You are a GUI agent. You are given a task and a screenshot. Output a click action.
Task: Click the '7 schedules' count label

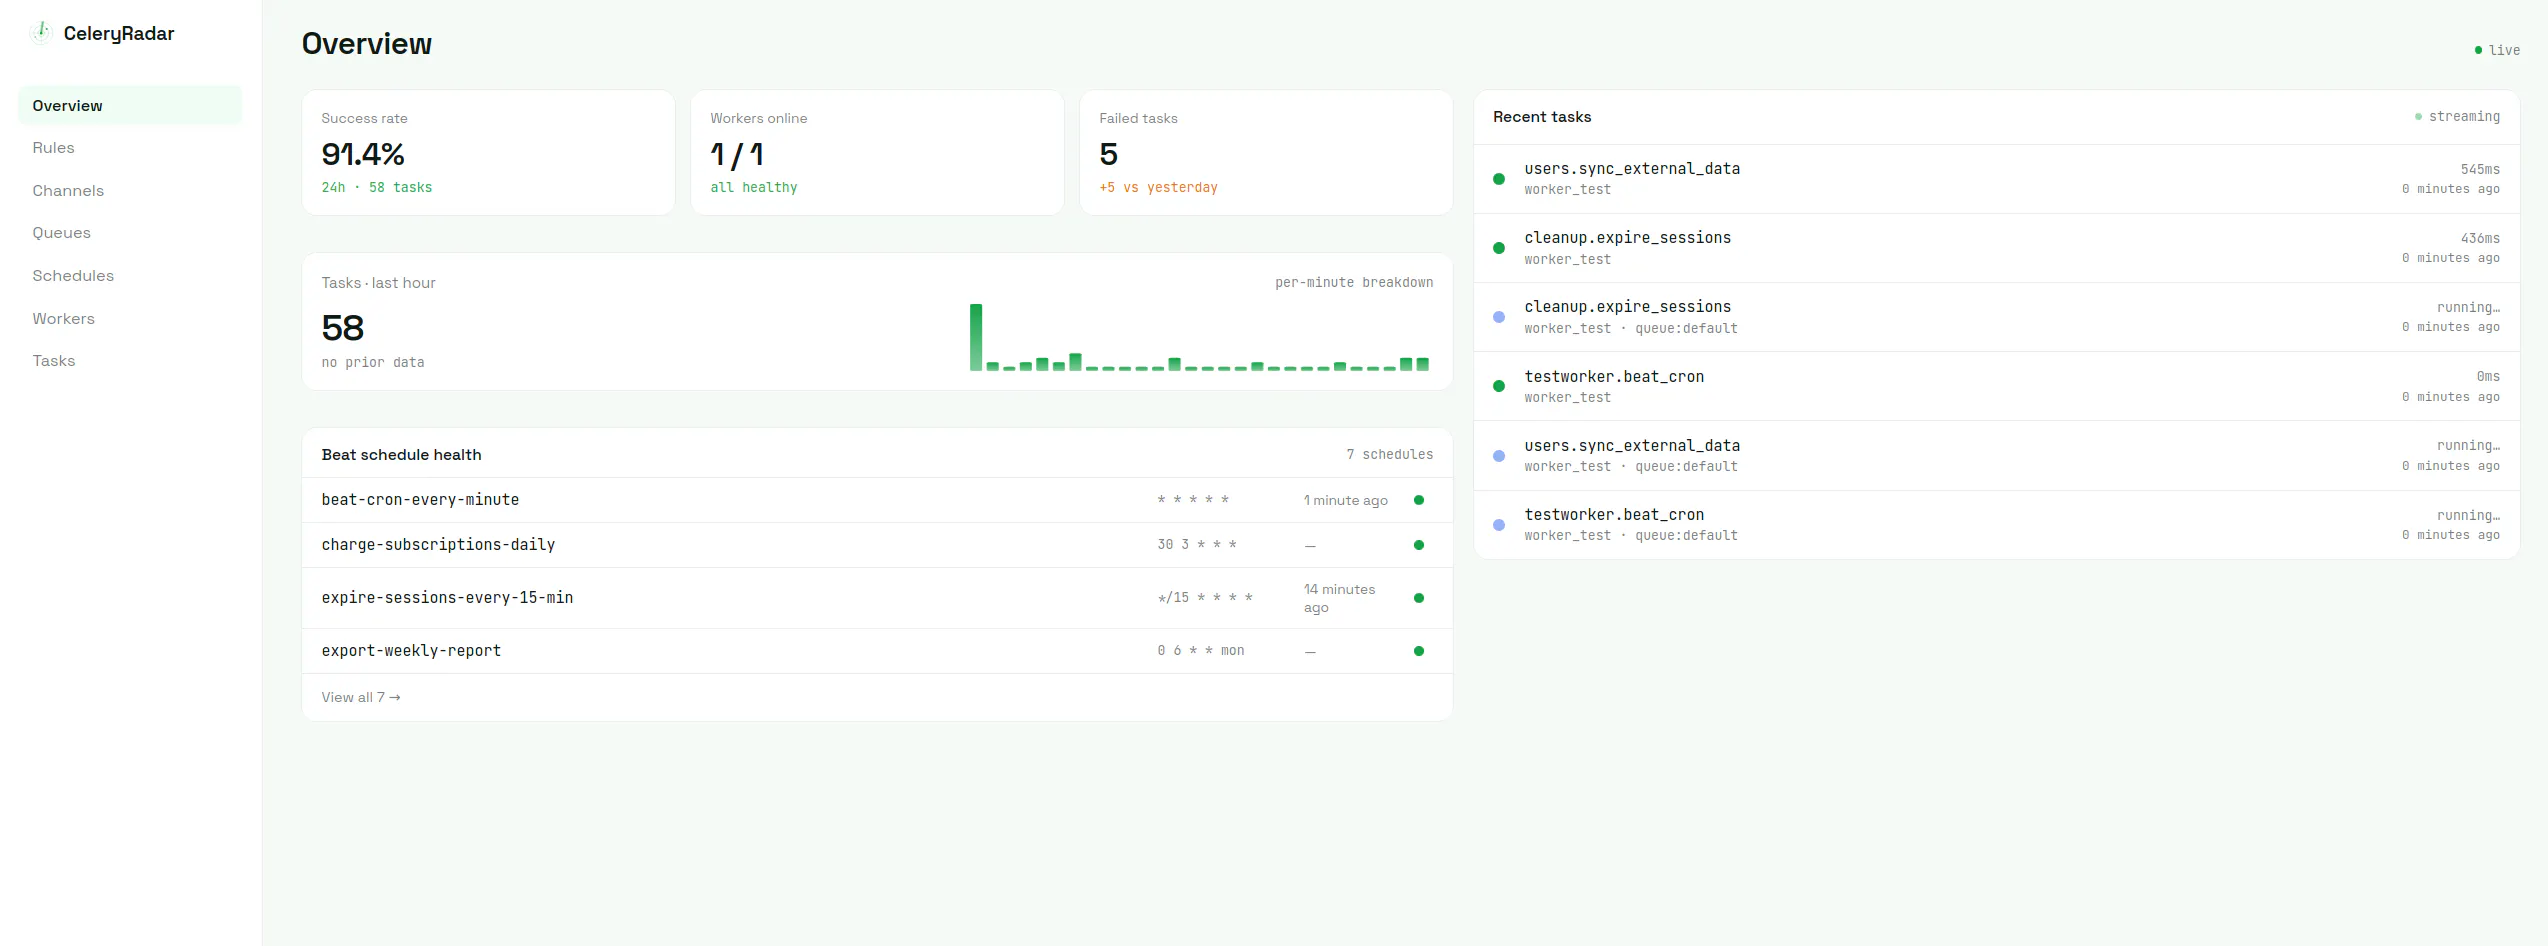pyautogui.click(x=1389, y=455)
